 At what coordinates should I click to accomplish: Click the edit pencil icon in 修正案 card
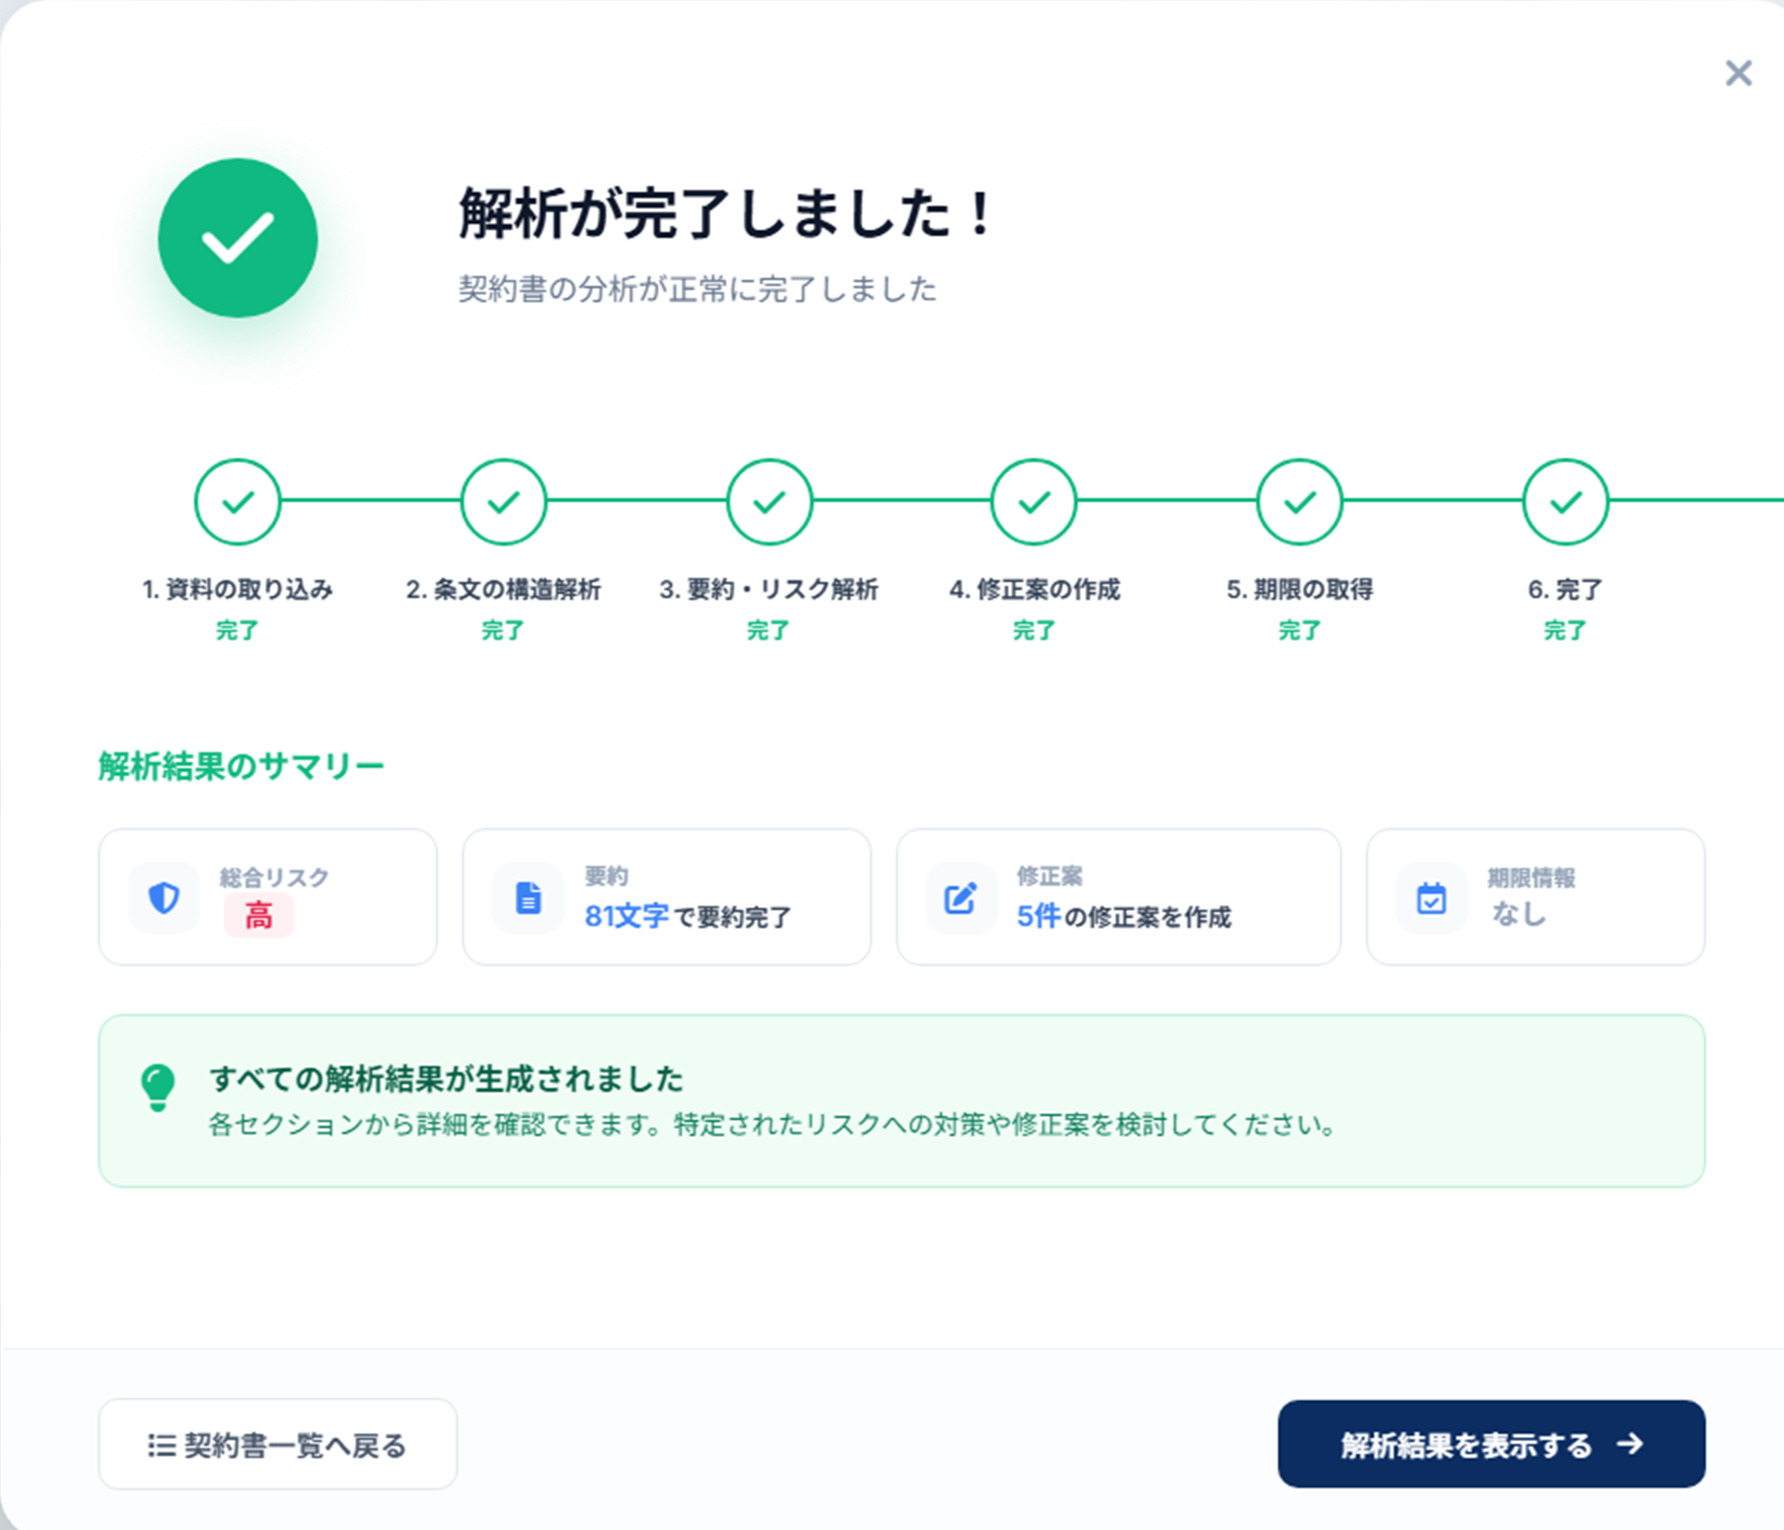(961, 898)
